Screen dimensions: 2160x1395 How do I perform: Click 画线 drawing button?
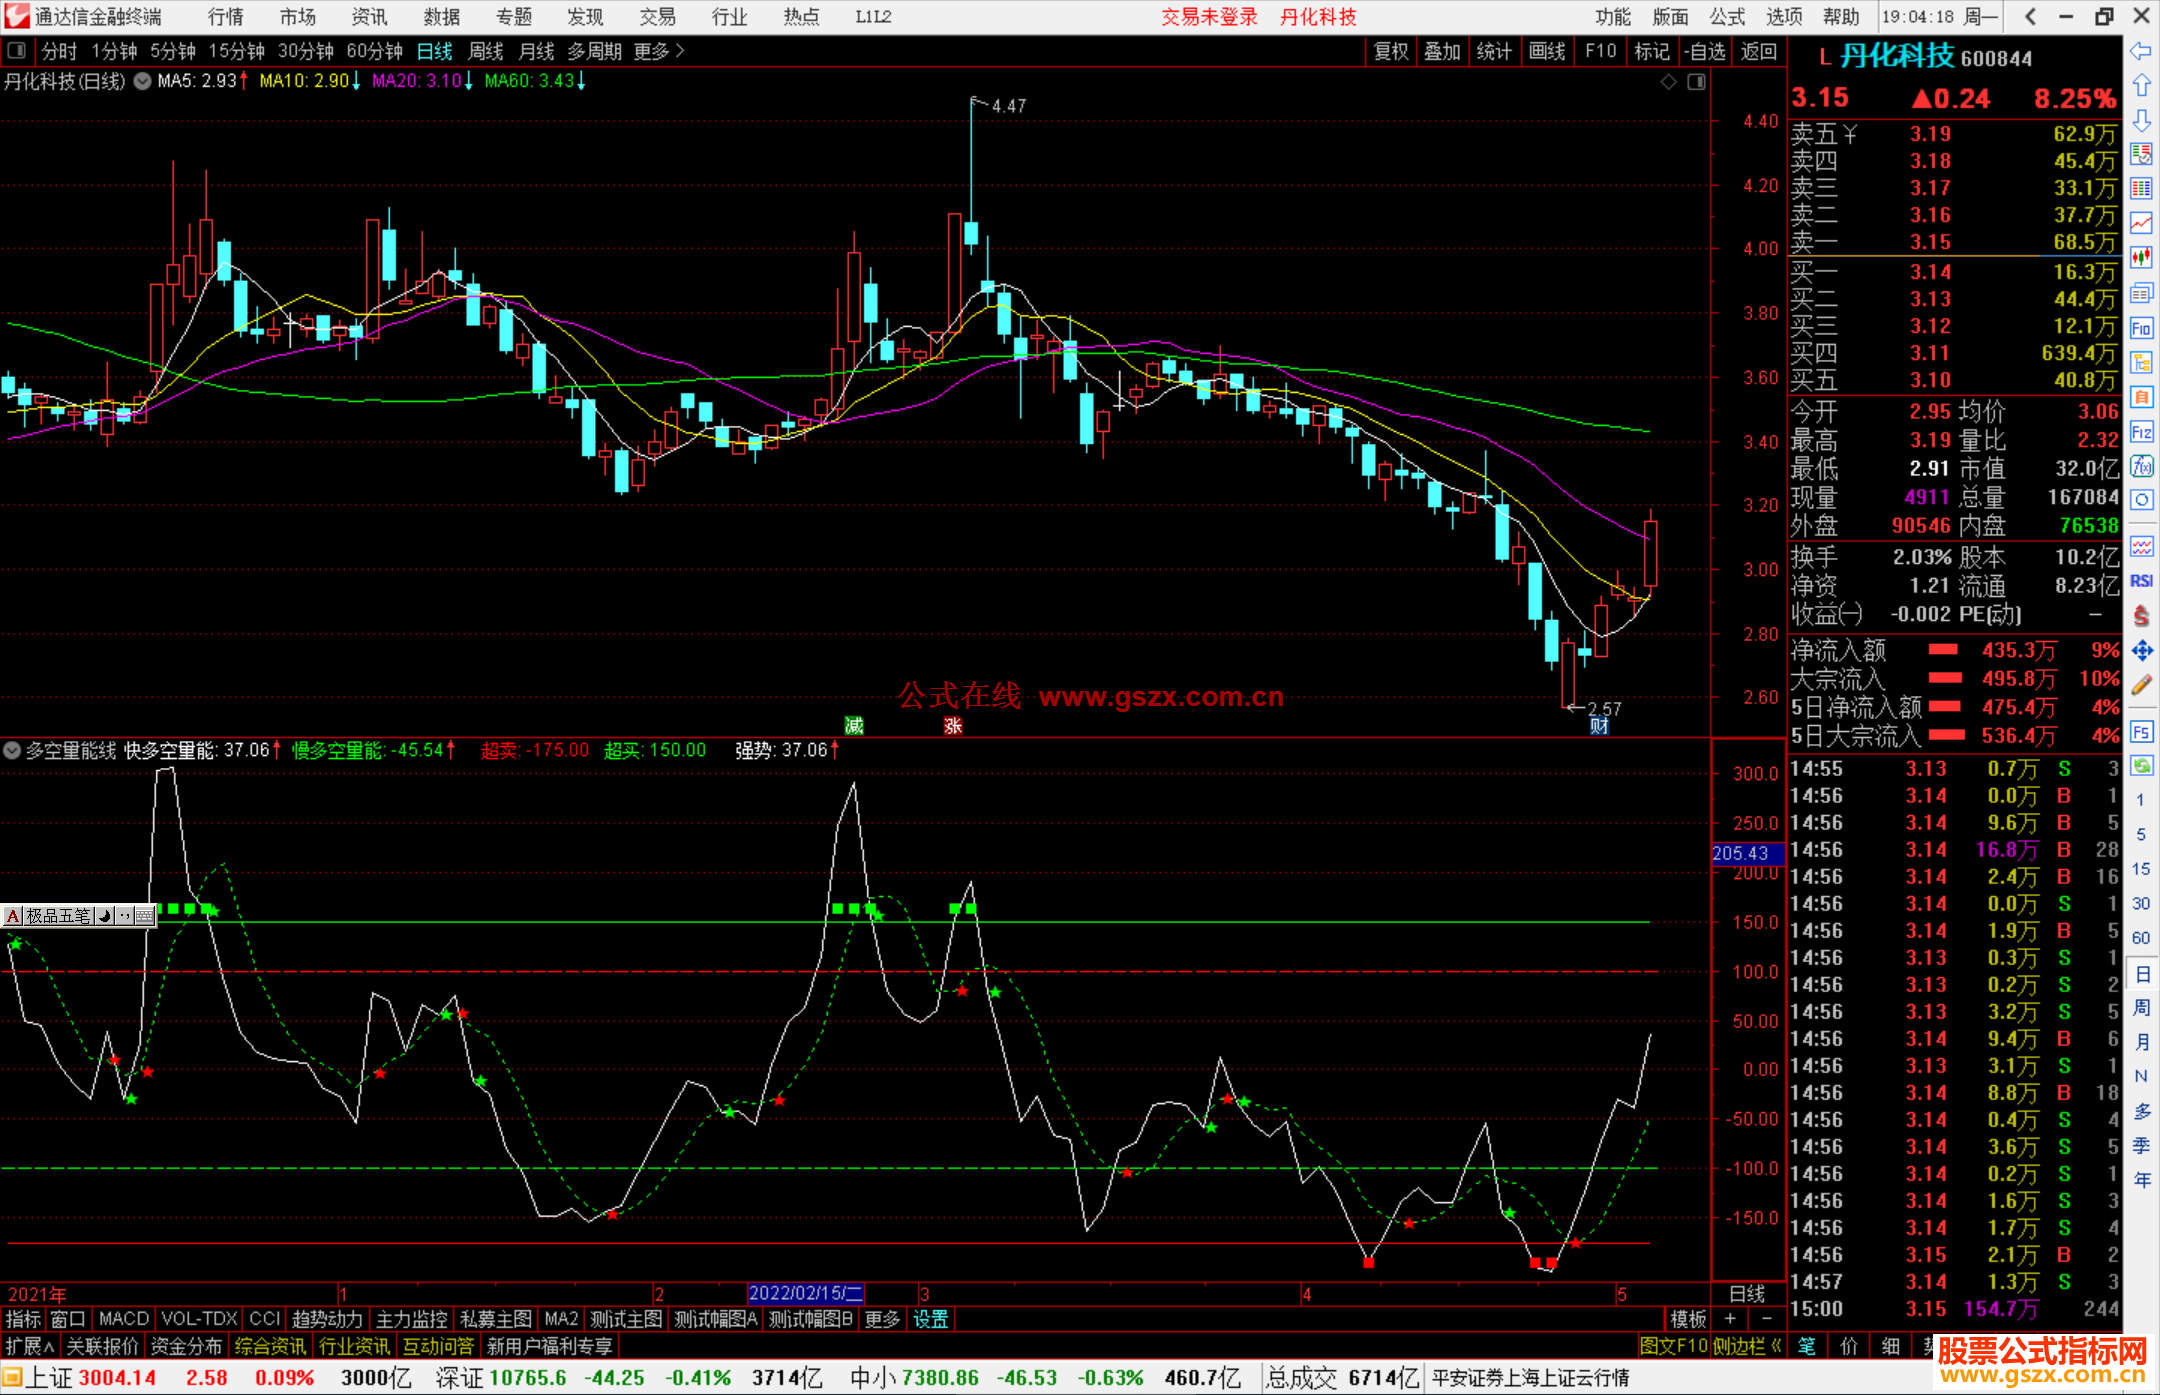click(1547, 51)
